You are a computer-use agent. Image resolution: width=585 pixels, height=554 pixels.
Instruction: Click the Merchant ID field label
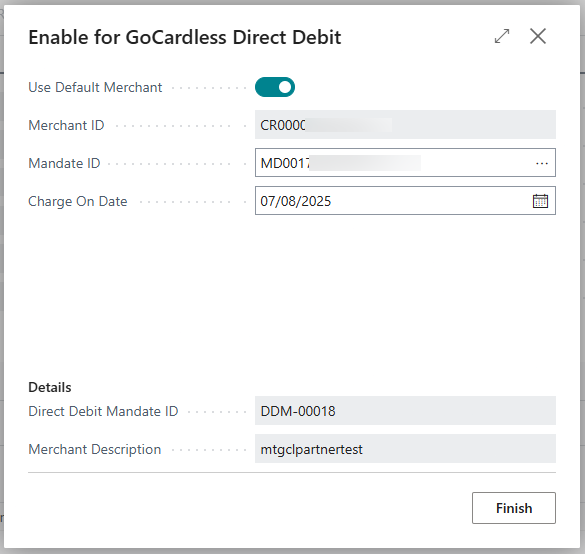click(66, 125)
